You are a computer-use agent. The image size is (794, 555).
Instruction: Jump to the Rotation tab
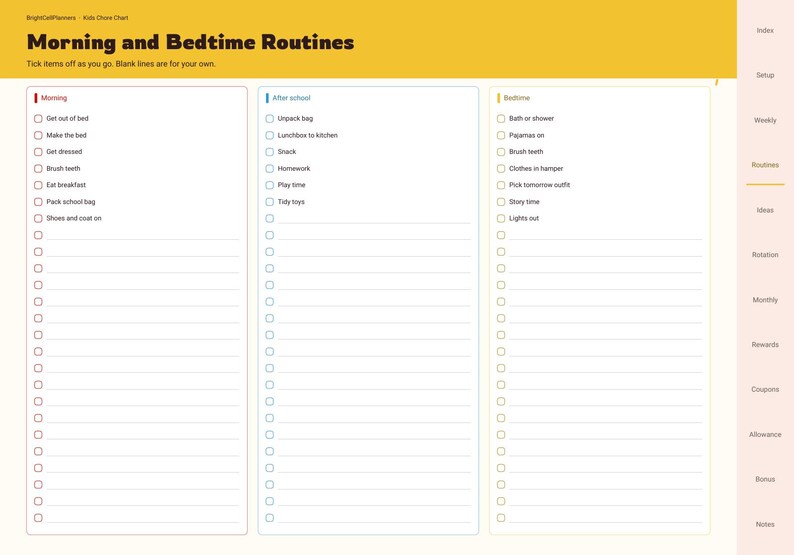tap(765, 255)
